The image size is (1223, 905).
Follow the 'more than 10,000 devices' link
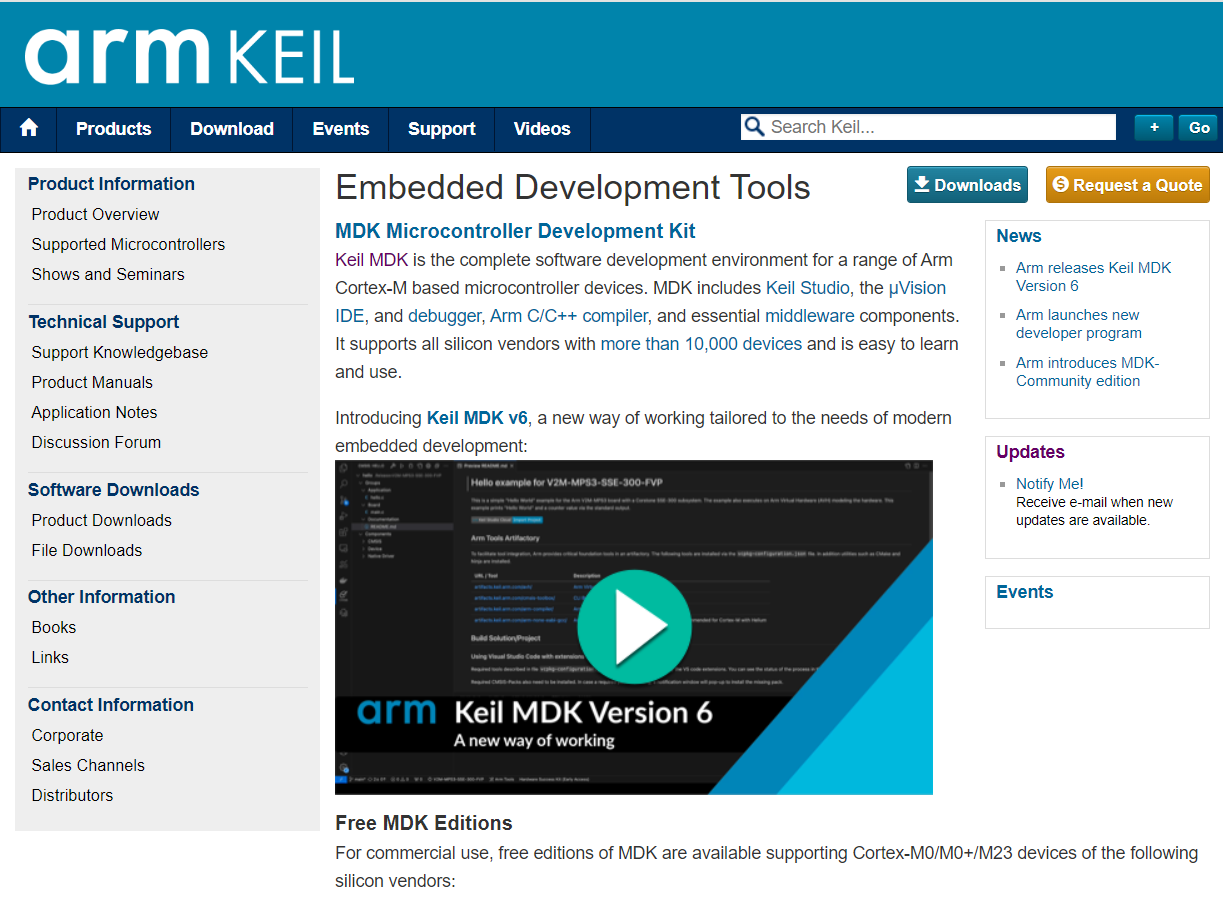(701, 344)
